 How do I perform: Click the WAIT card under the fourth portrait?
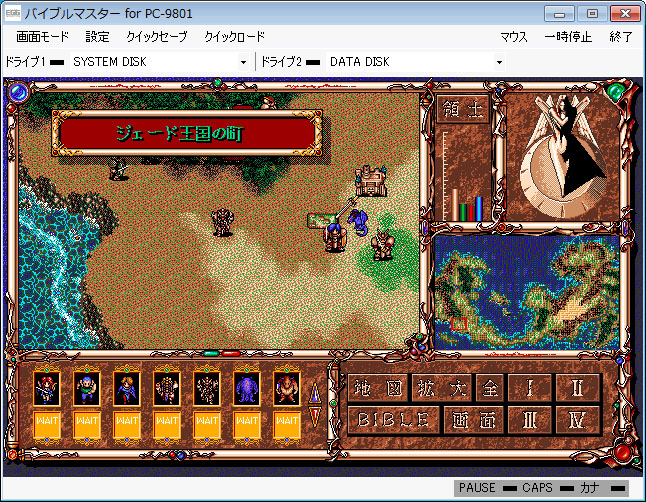[x=166, y=425]
